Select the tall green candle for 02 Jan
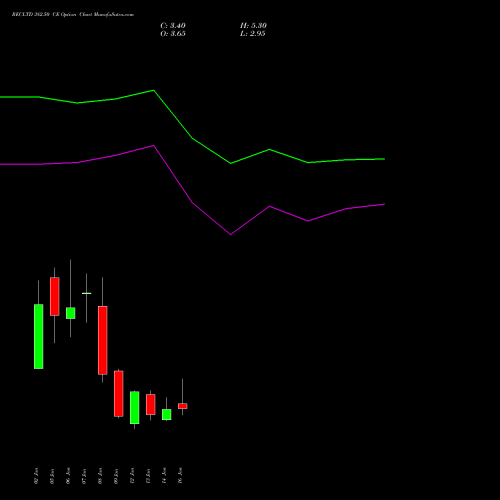This screenshot has height=500, width=500. 39,336
